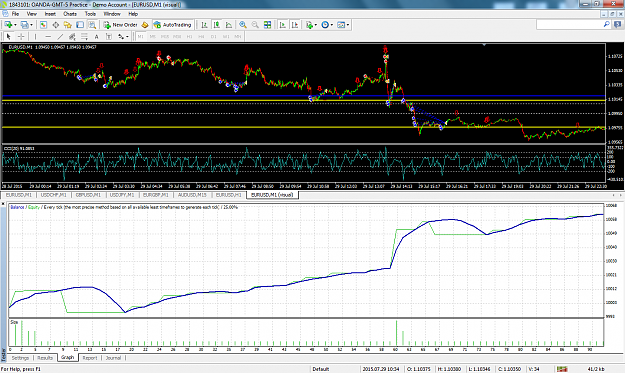Select the Vertical Line tool
This screenshot has height=373, width=625.
(x=35, y=37)
